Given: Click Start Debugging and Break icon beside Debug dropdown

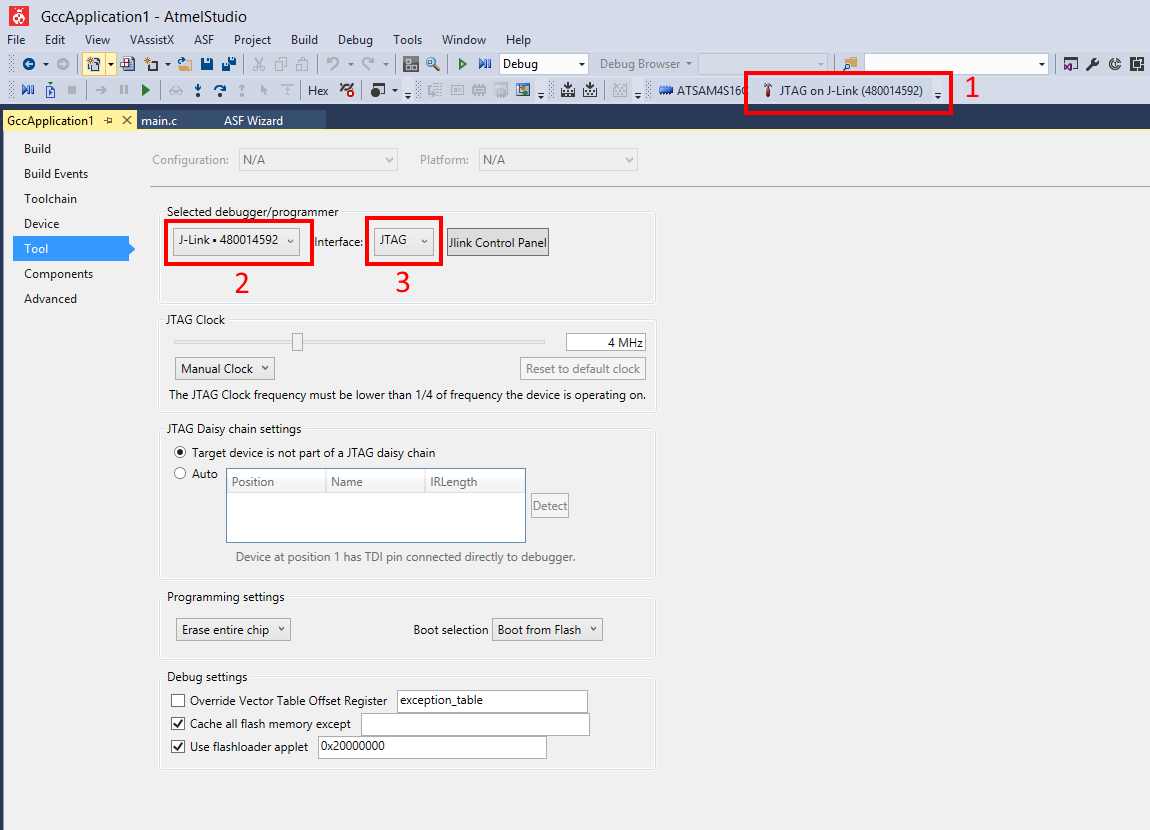Looking at the screenshot, I should pos(485,65).
